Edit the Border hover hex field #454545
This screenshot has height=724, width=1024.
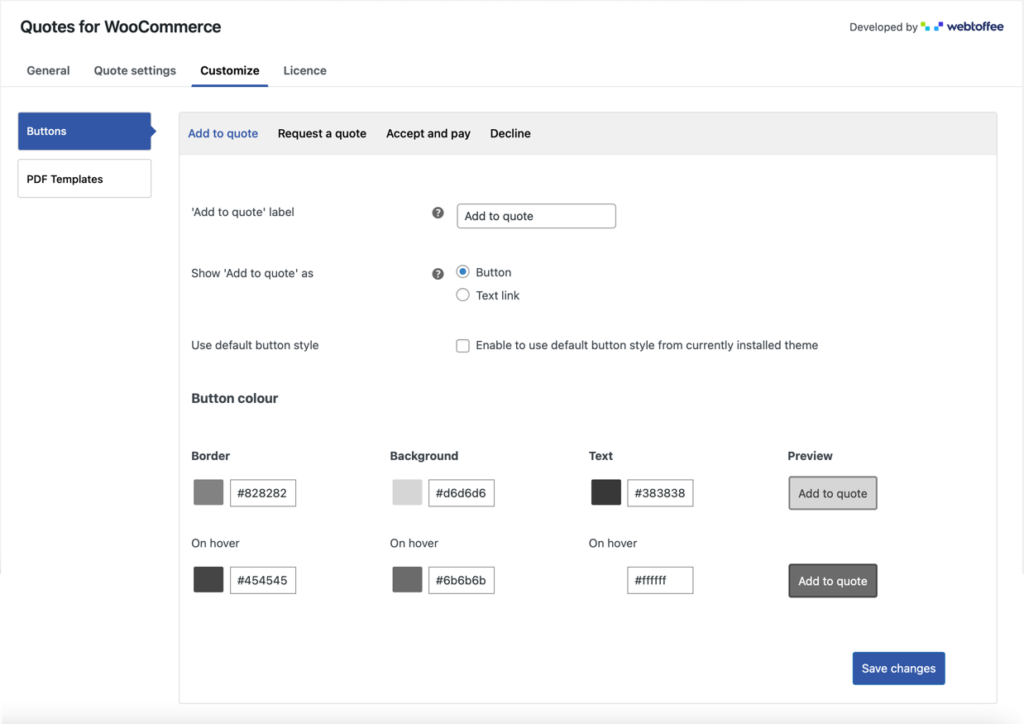click(x=263, y=580)
